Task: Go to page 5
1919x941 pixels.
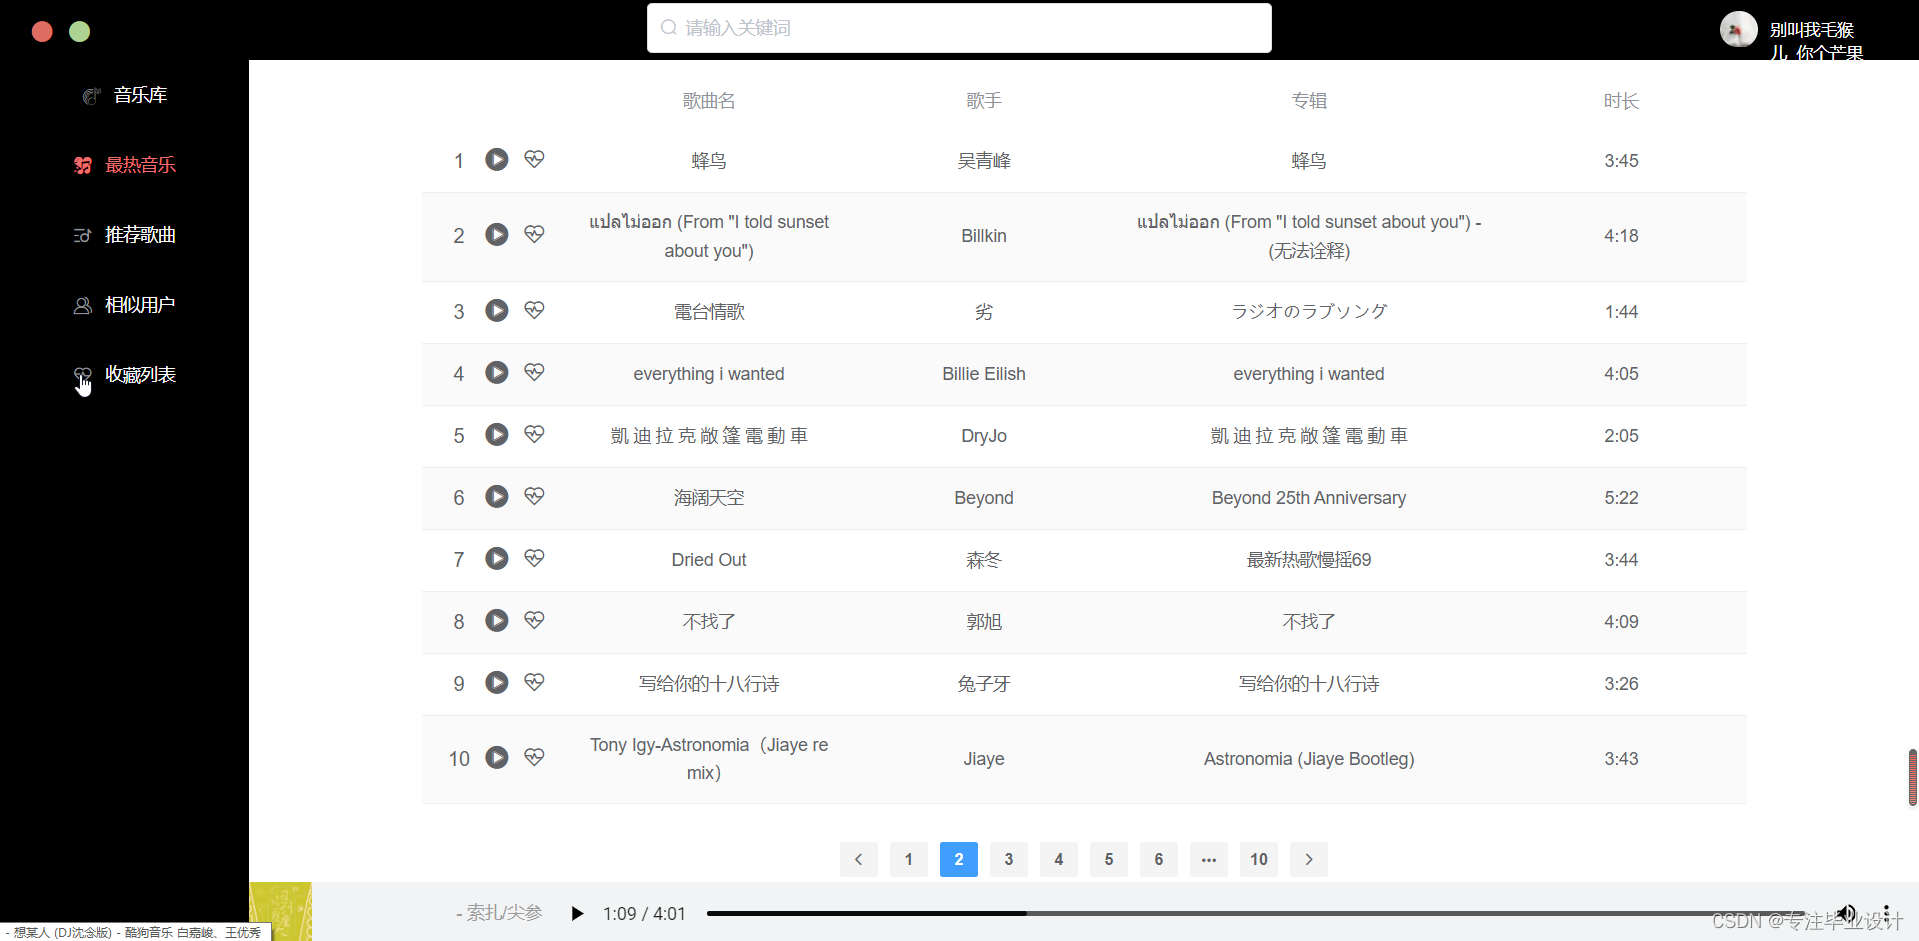Action: click(1109, 859)
